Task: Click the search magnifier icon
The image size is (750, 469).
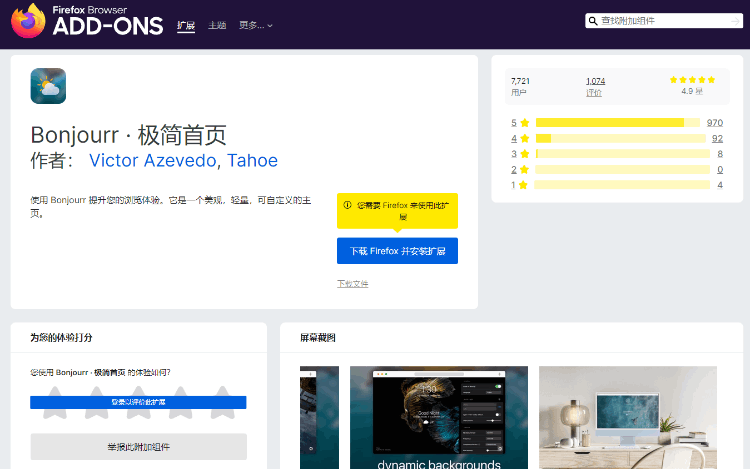Action: coord(593,21)
